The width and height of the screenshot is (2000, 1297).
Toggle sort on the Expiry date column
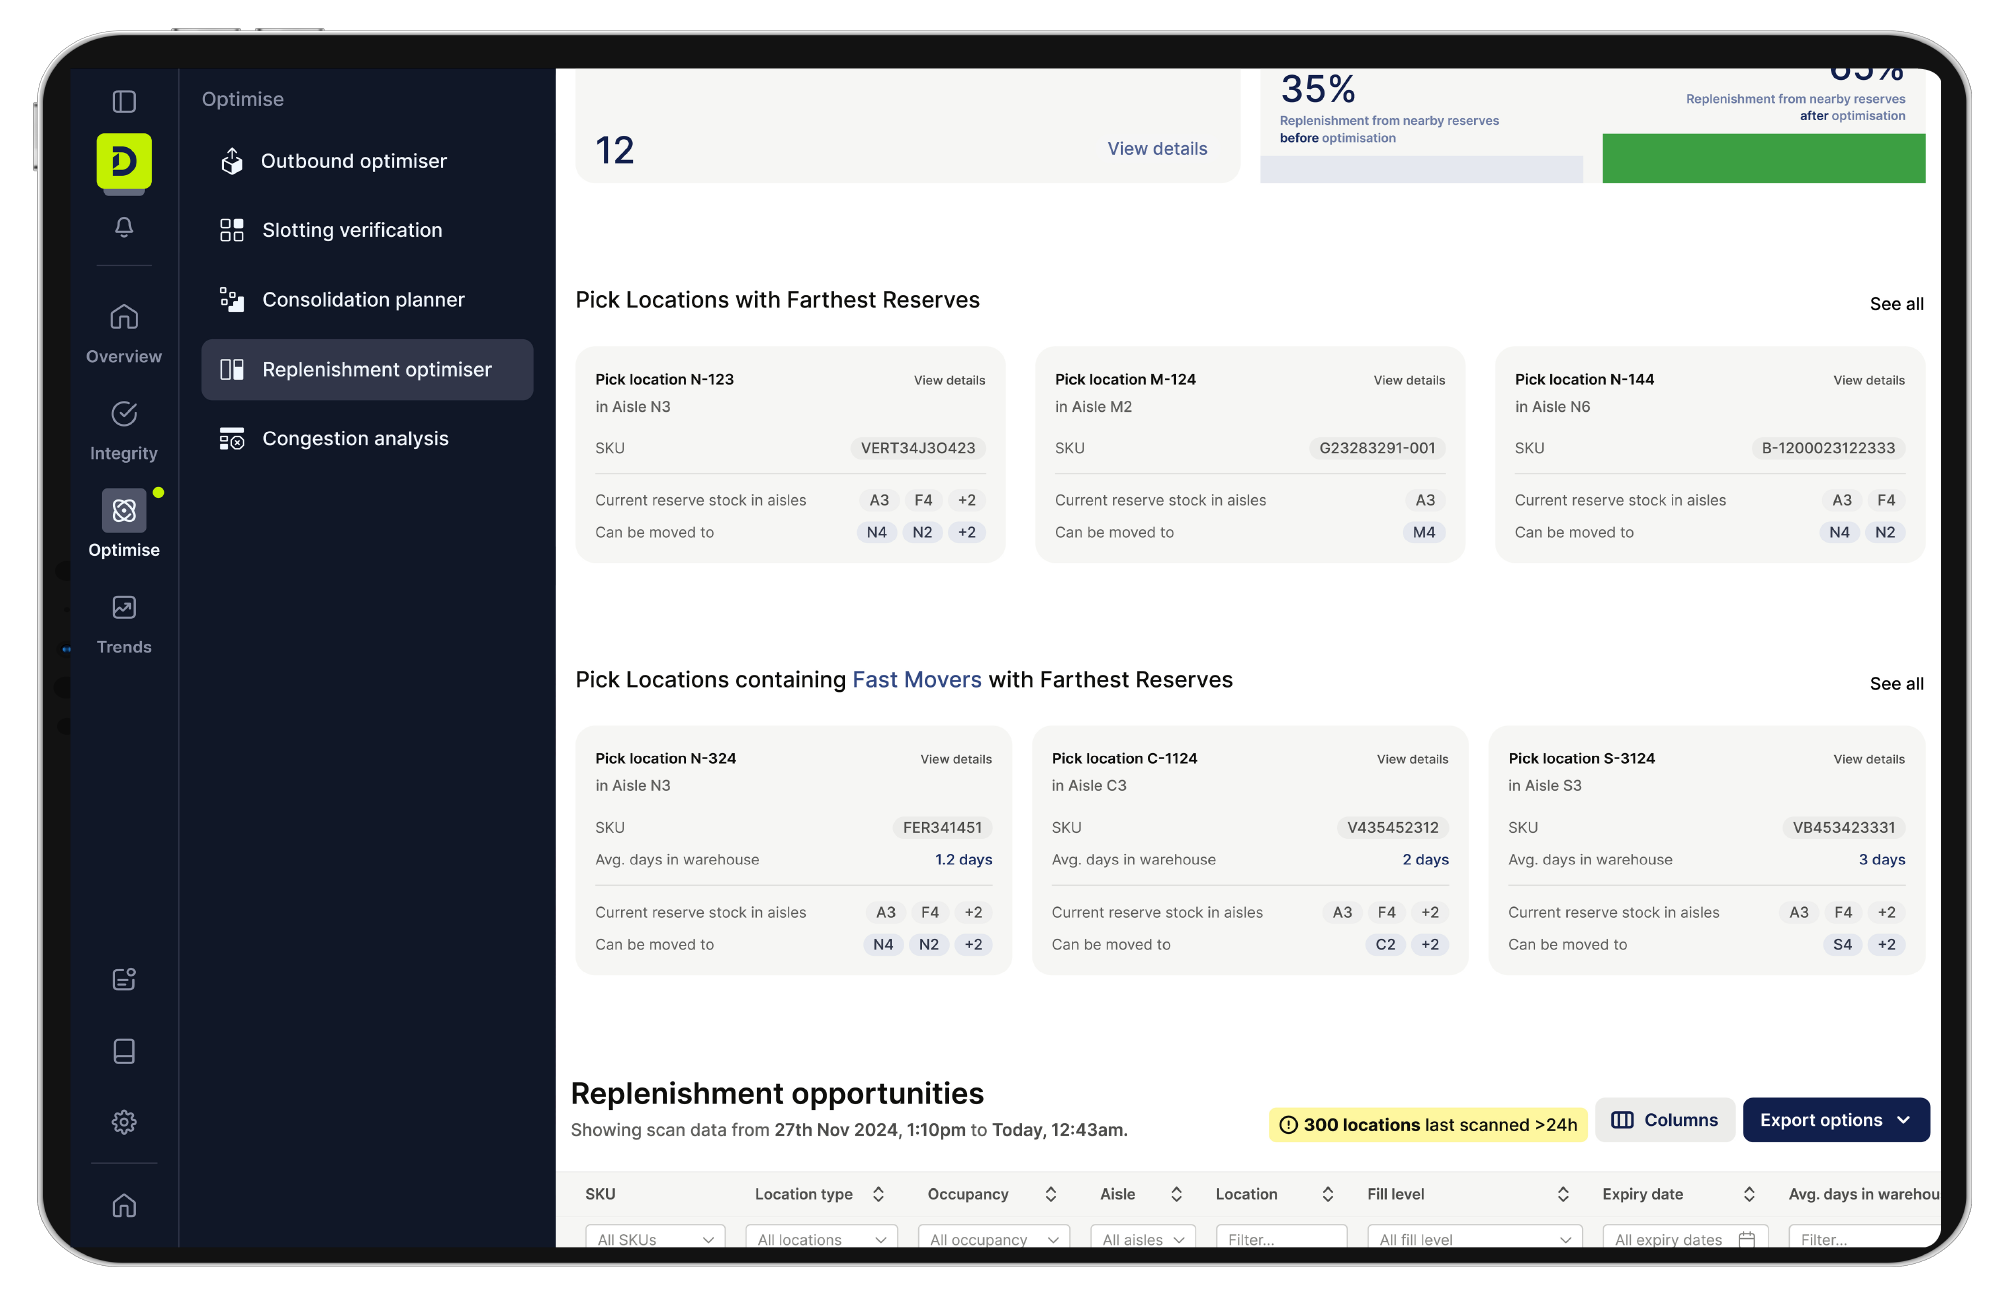point(1749,1194)
